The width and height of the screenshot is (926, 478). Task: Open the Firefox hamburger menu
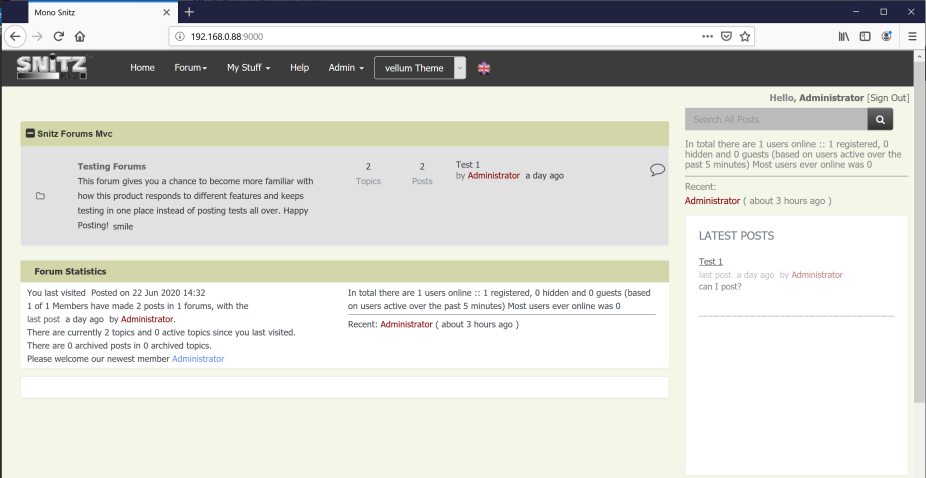coord(912,36)
